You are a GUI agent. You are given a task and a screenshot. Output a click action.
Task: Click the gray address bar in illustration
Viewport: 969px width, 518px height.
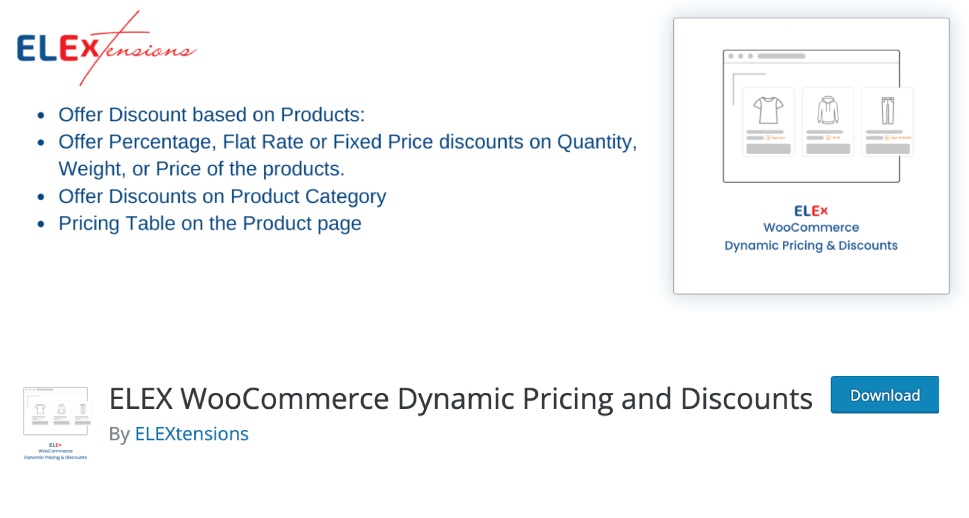(781, 56)
